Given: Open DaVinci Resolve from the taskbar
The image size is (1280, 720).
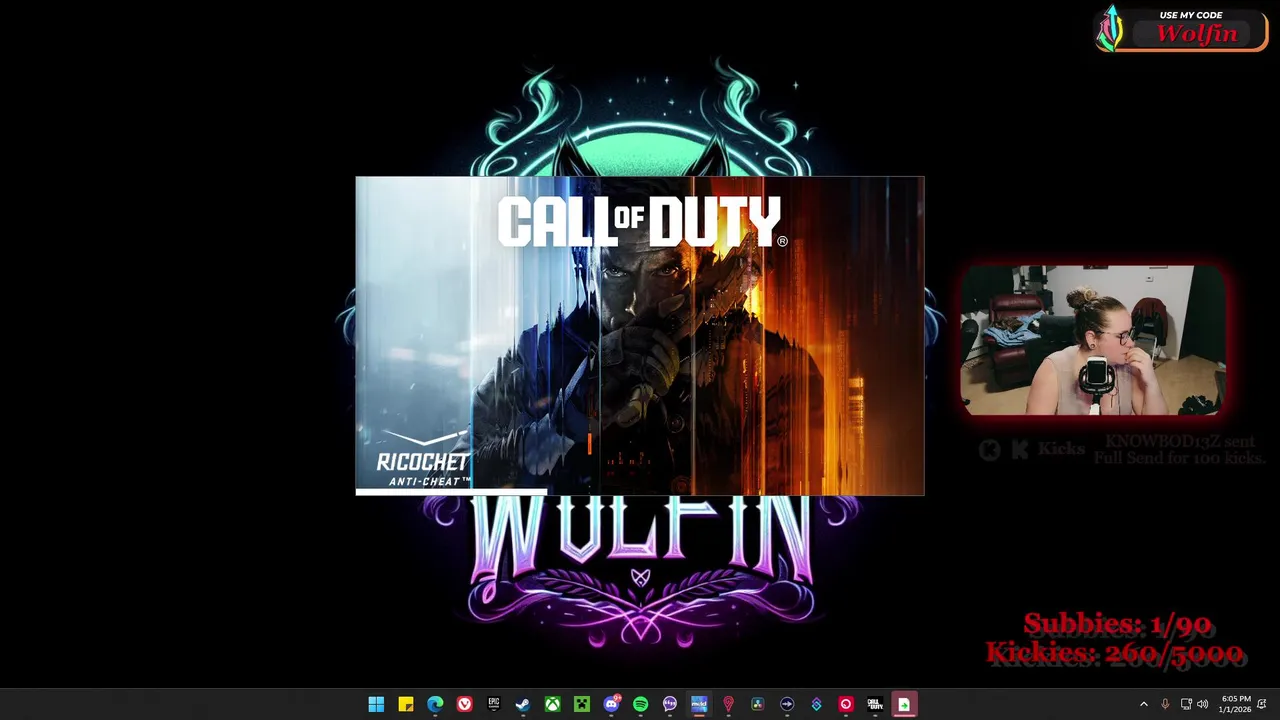Looking at the screenshot, I should 758,704.
